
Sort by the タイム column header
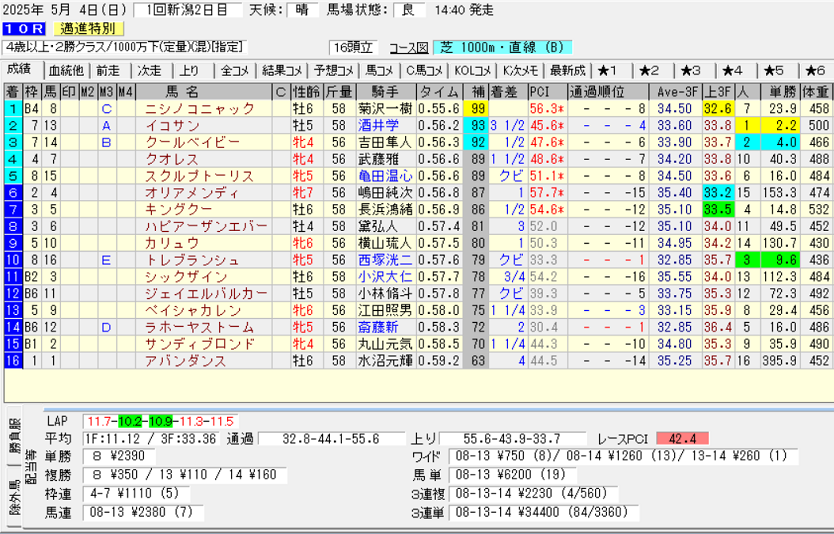coord(439,92)
